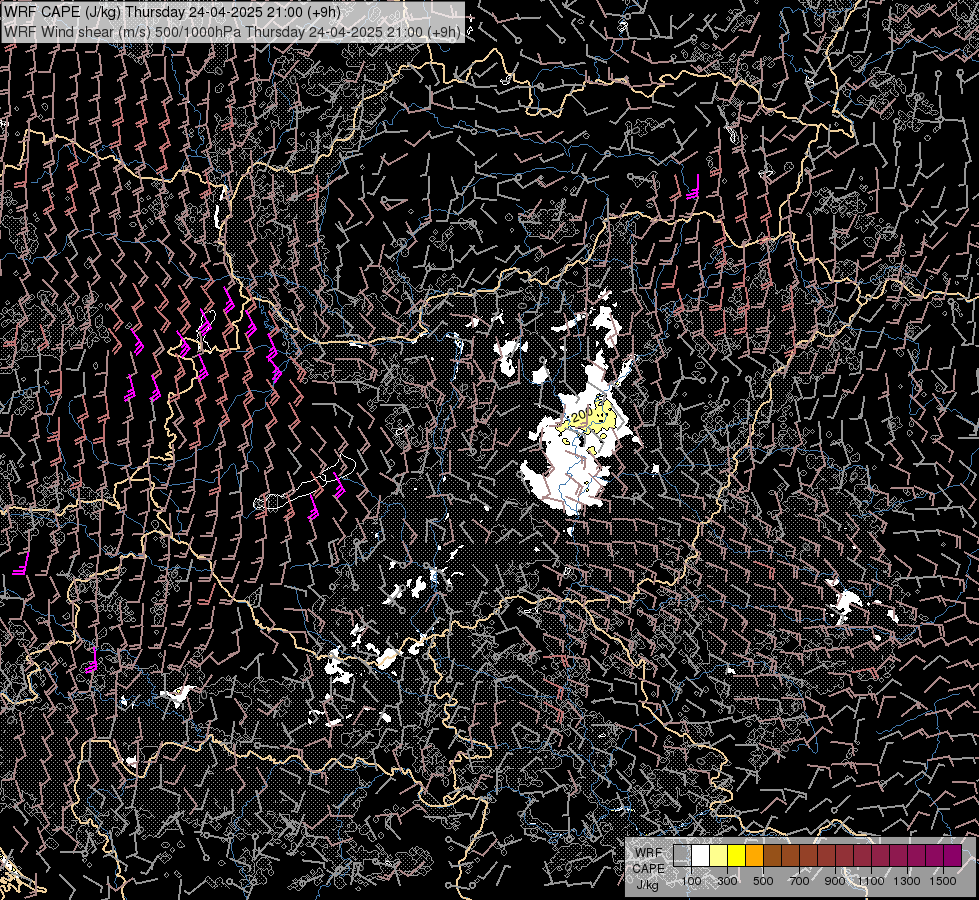Image resolution: width=979 pixels, height=900 pixels.
Task: Select the legend label 1300
Action: 907,881
